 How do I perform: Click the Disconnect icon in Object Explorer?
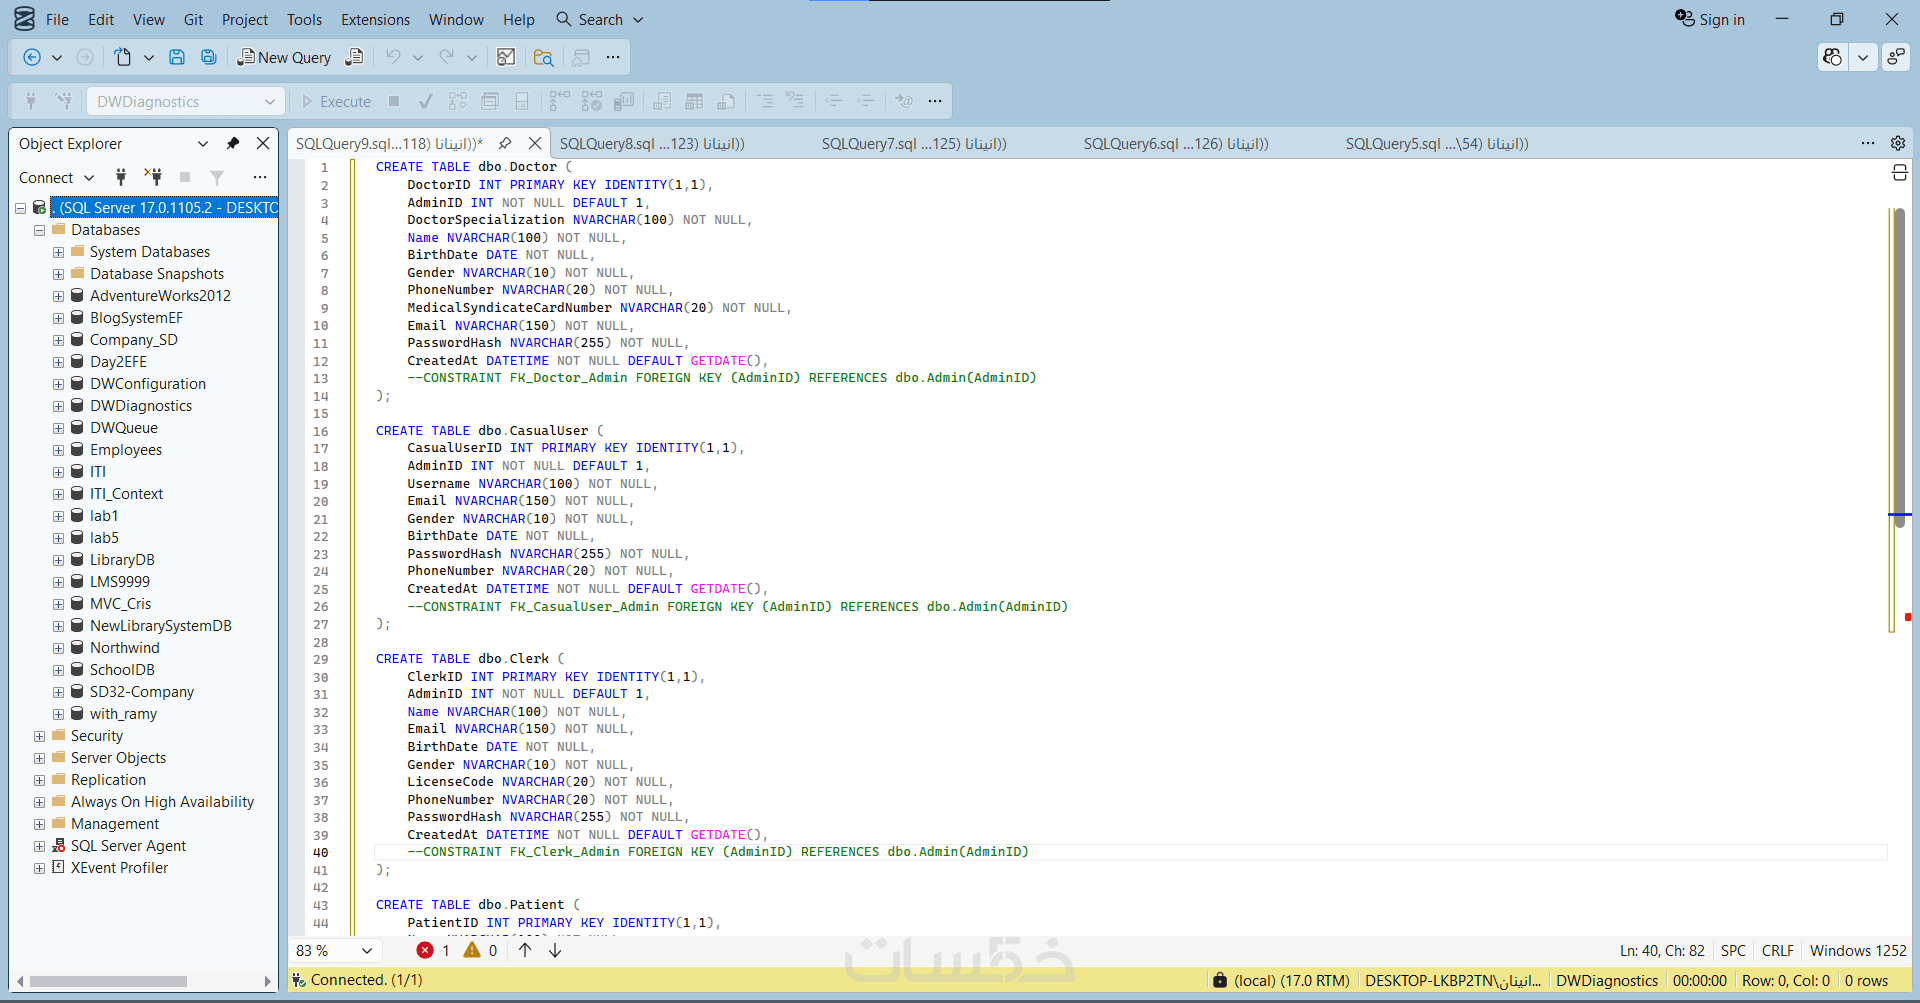click(153, 177)
